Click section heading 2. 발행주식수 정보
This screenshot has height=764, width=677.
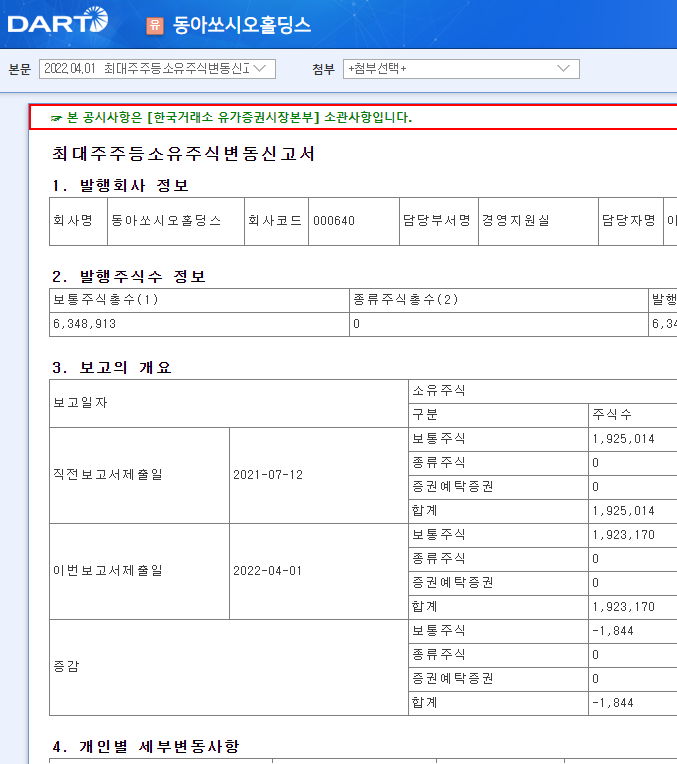click(x=129, y=277)
